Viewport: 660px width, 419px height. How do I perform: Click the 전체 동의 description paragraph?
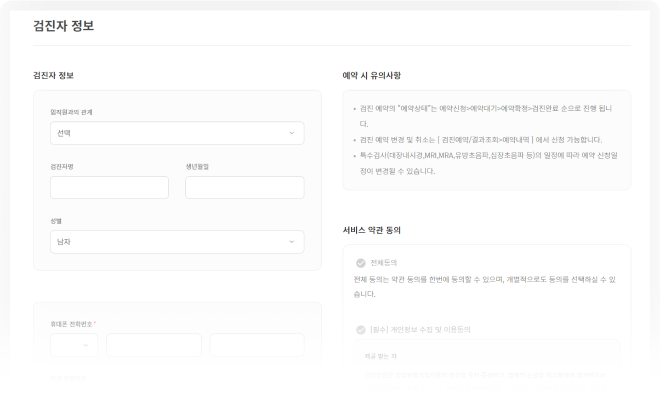click(484, 287)
